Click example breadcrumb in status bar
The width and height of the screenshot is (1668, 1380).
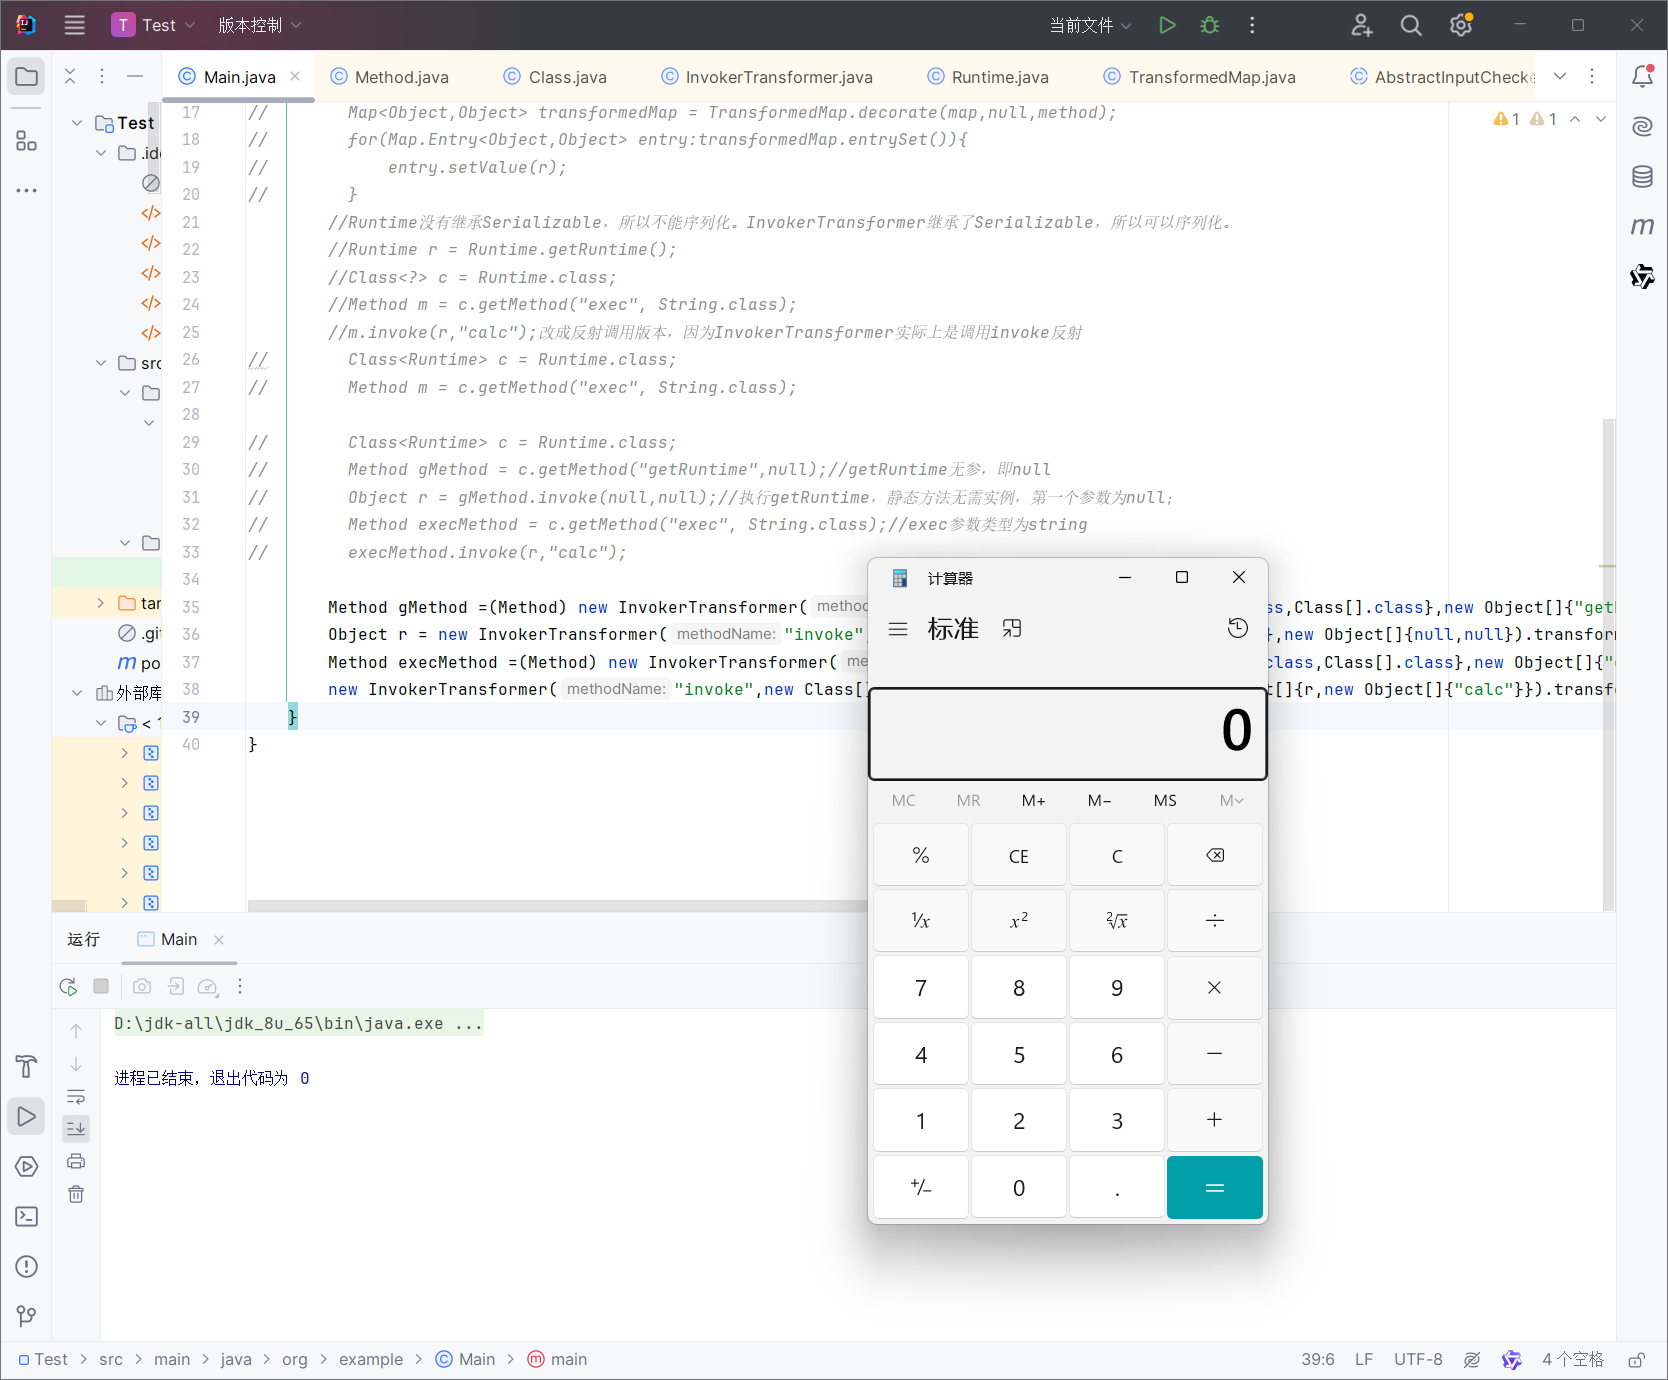(370, 1359)
